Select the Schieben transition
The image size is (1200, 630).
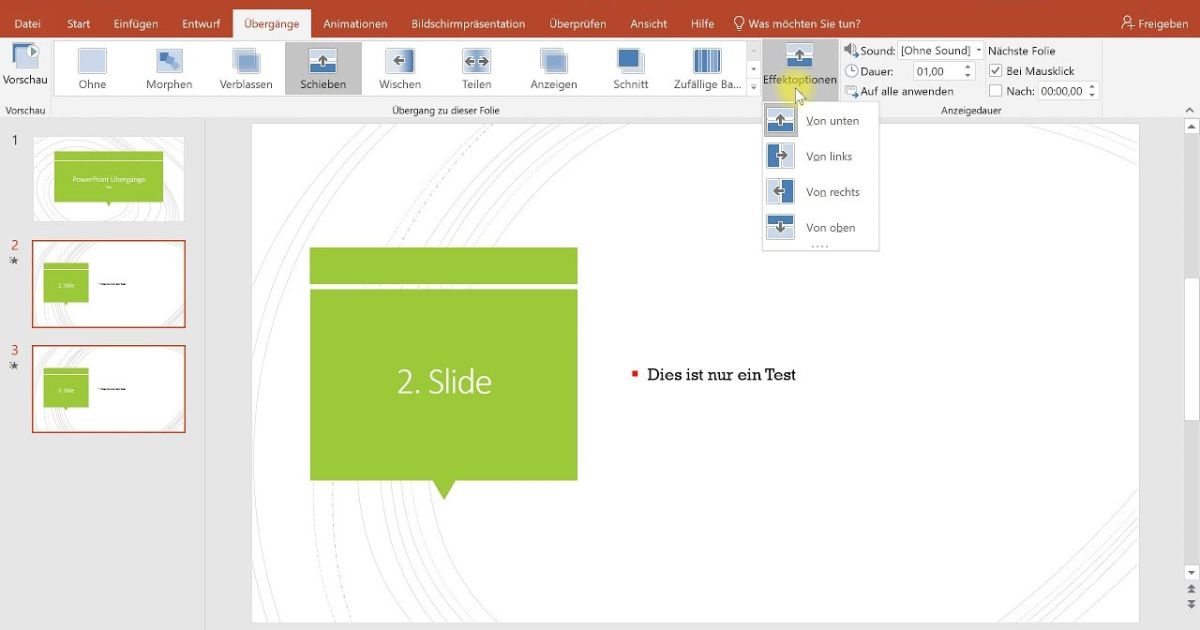tap(323, 68)
